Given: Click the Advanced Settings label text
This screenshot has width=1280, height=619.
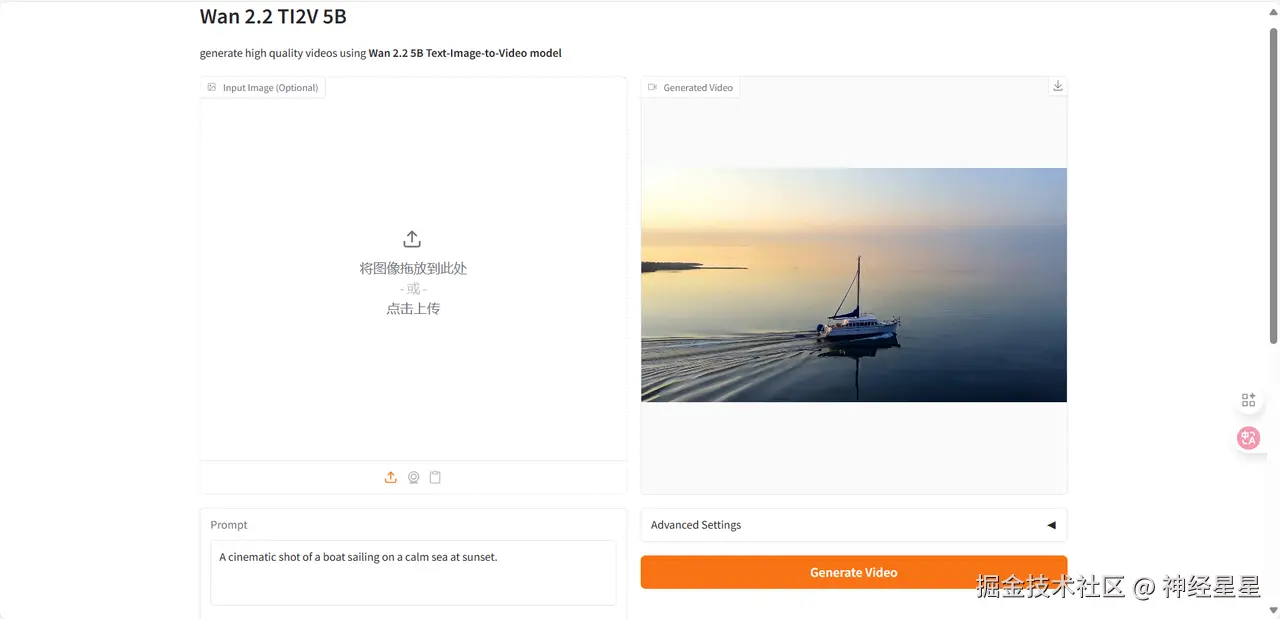Looking at the screenshot, I should pos(696,525).
